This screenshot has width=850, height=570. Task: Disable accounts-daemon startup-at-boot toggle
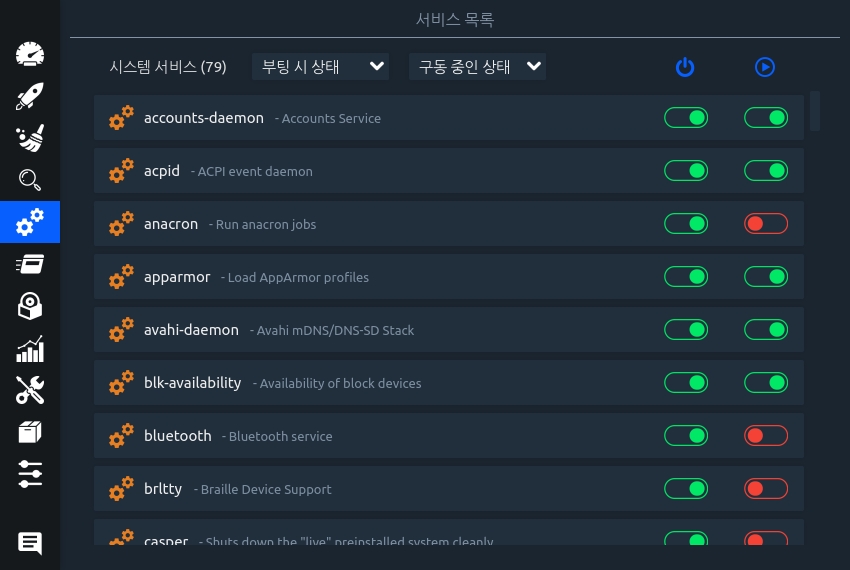[x=686, y=118]
